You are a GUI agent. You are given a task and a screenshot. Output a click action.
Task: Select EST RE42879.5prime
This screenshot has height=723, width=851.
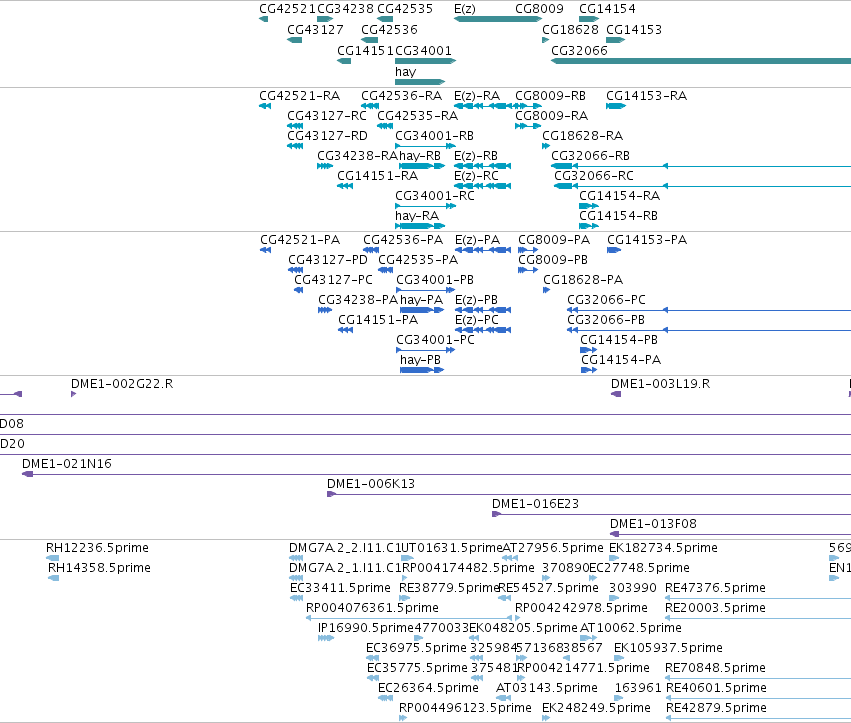(716, 708)
